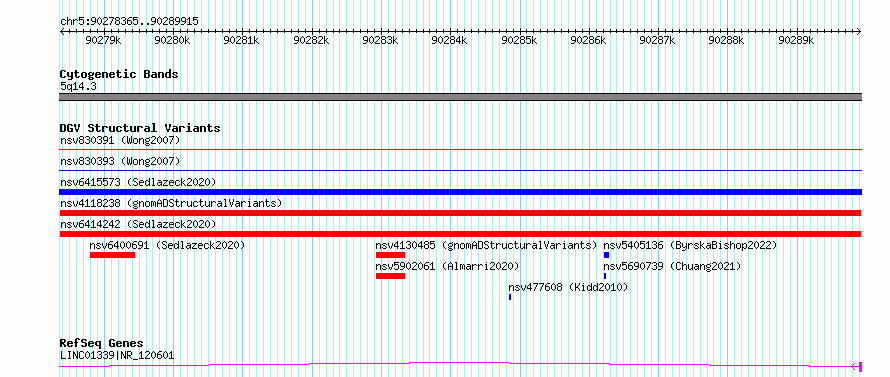890x377 pixels.
Task: Click the DGV Structural Variants track title
Action: (140, 128)
